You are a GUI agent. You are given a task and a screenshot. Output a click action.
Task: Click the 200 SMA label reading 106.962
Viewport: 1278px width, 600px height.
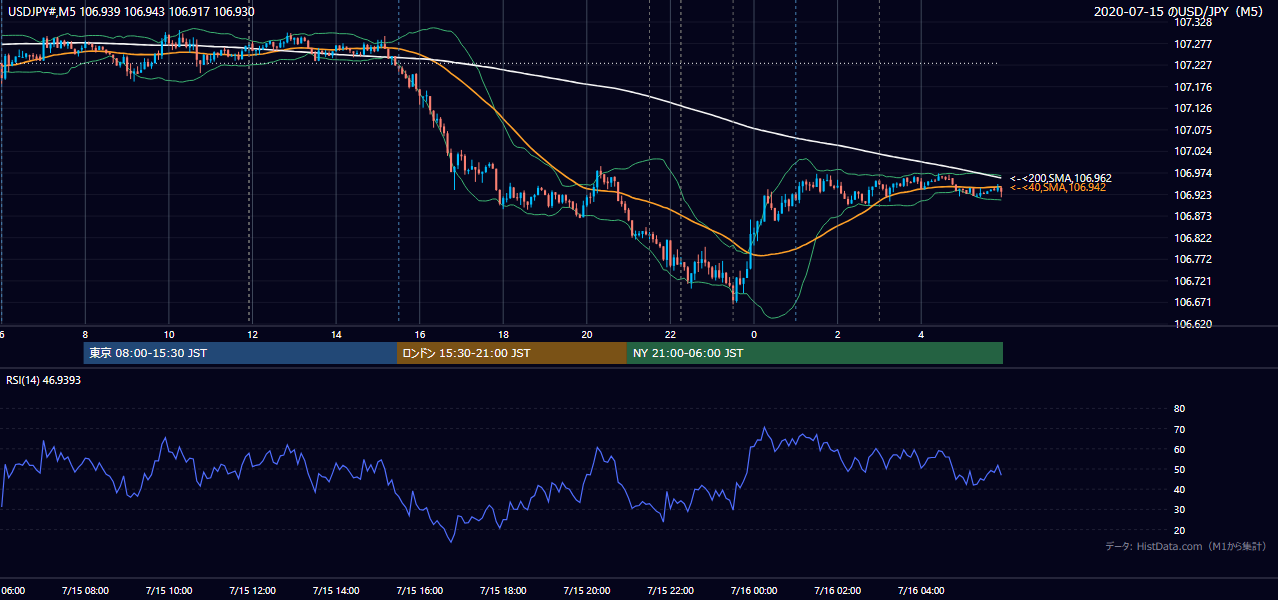[1061, 178]
